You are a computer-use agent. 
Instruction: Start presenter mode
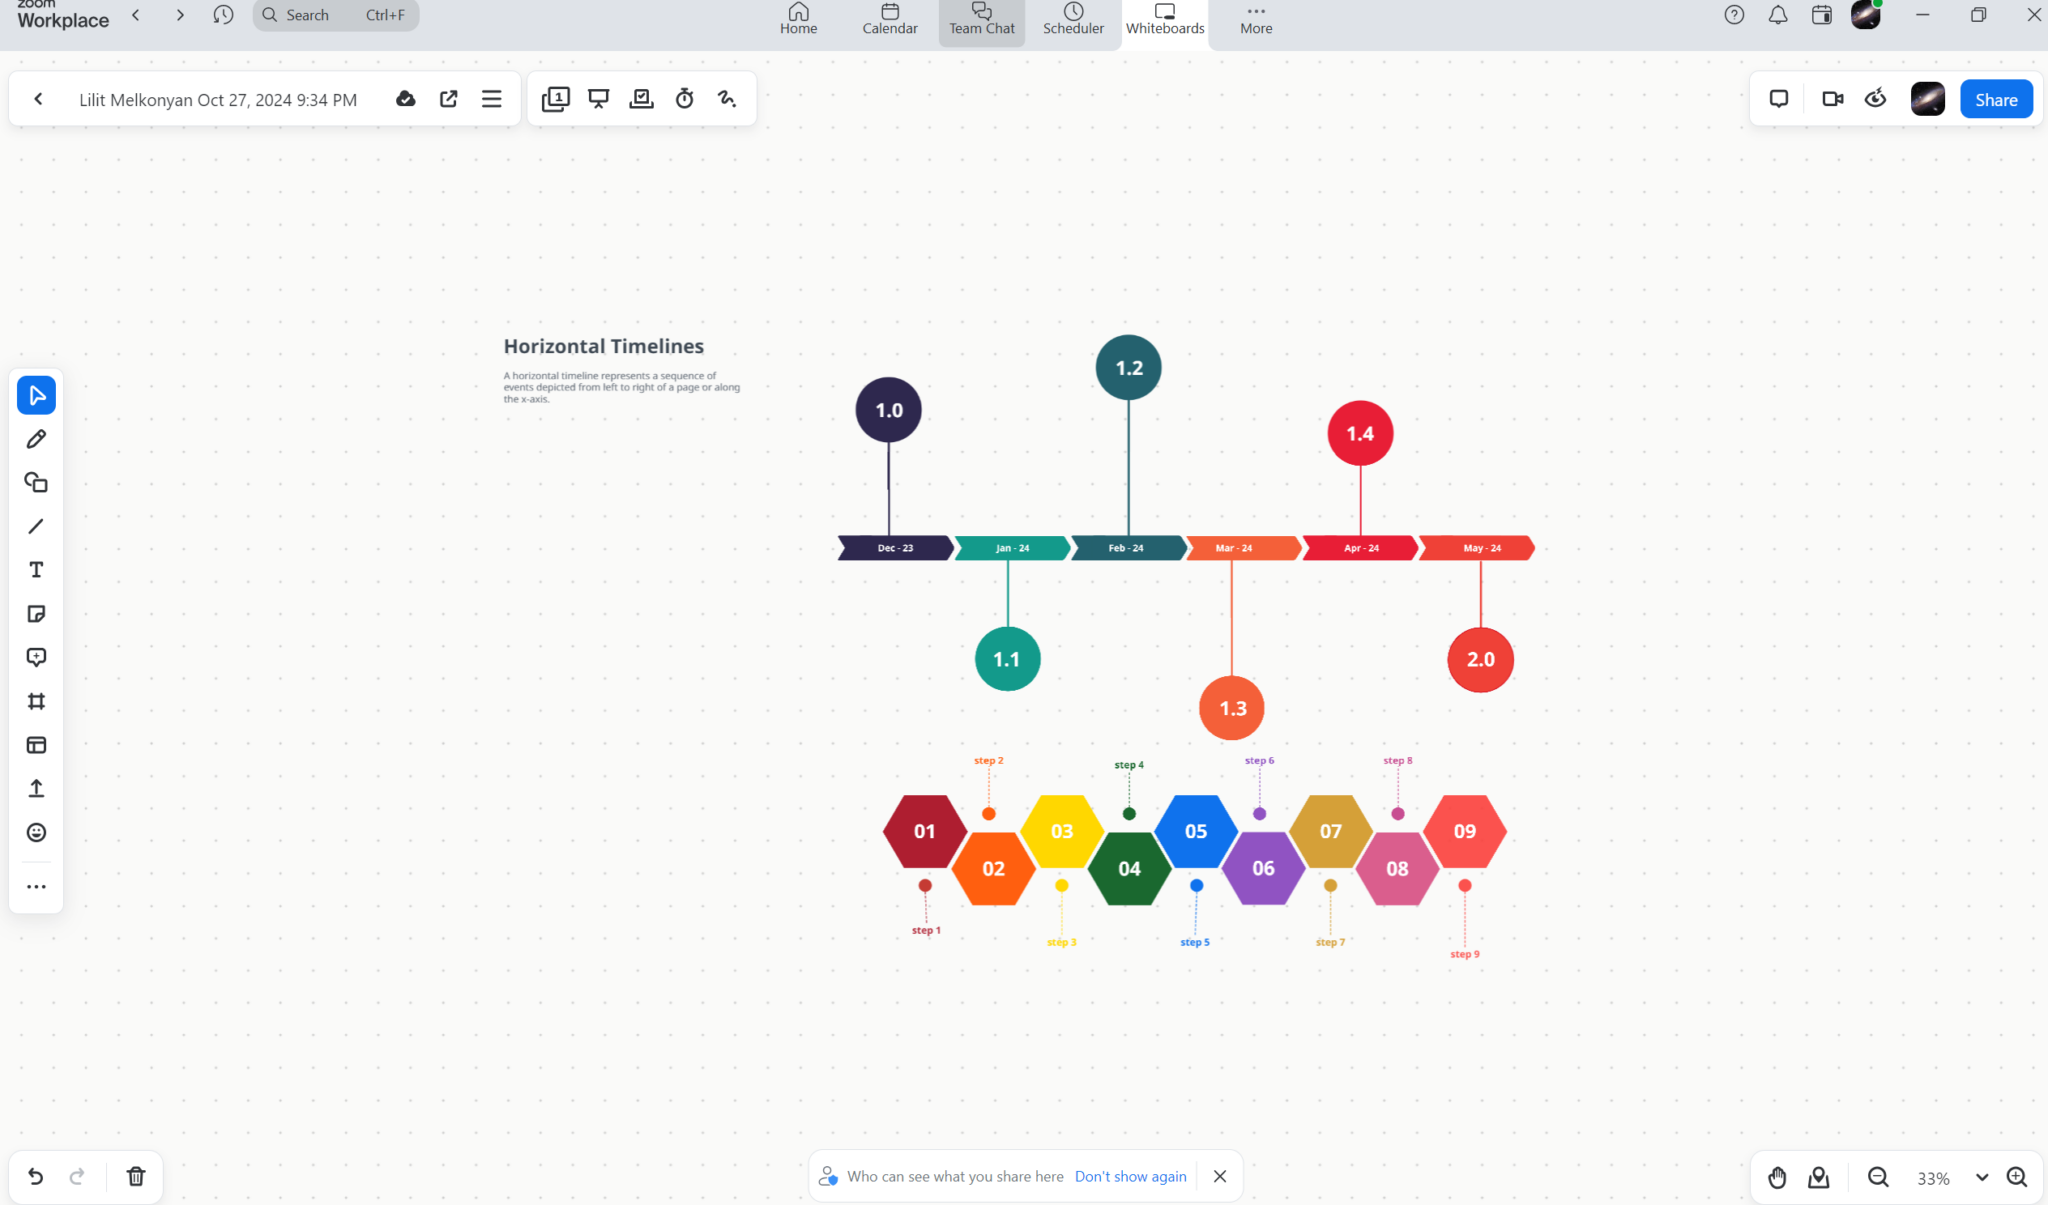(x=598, y=98)
